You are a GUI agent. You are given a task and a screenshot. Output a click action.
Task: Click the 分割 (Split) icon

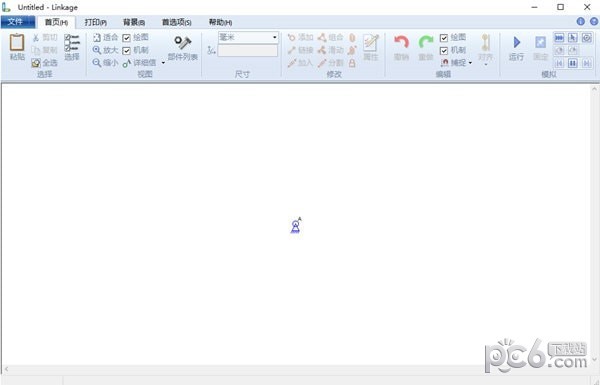(322, 63)
